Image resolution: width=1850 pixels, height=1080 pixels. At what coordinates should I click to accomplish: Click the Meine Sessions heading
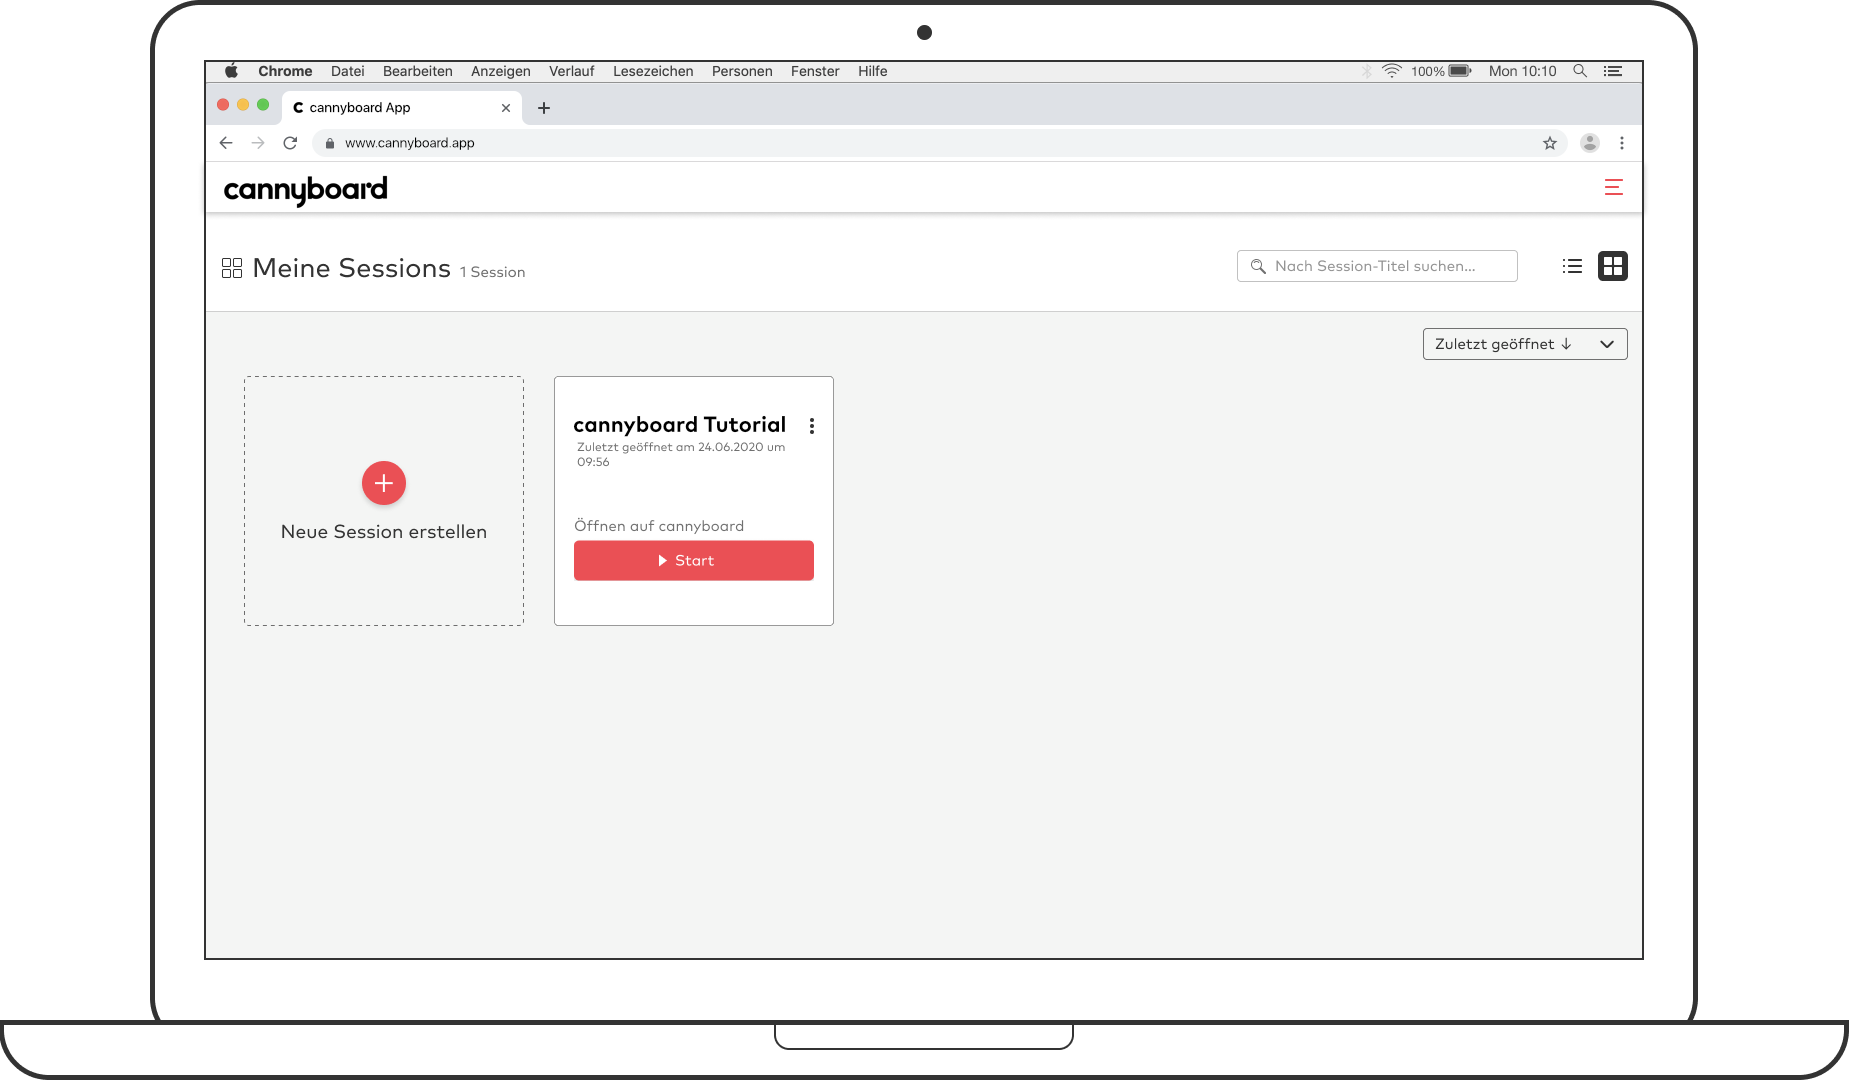pyautogui.click(x=352, y=268)
